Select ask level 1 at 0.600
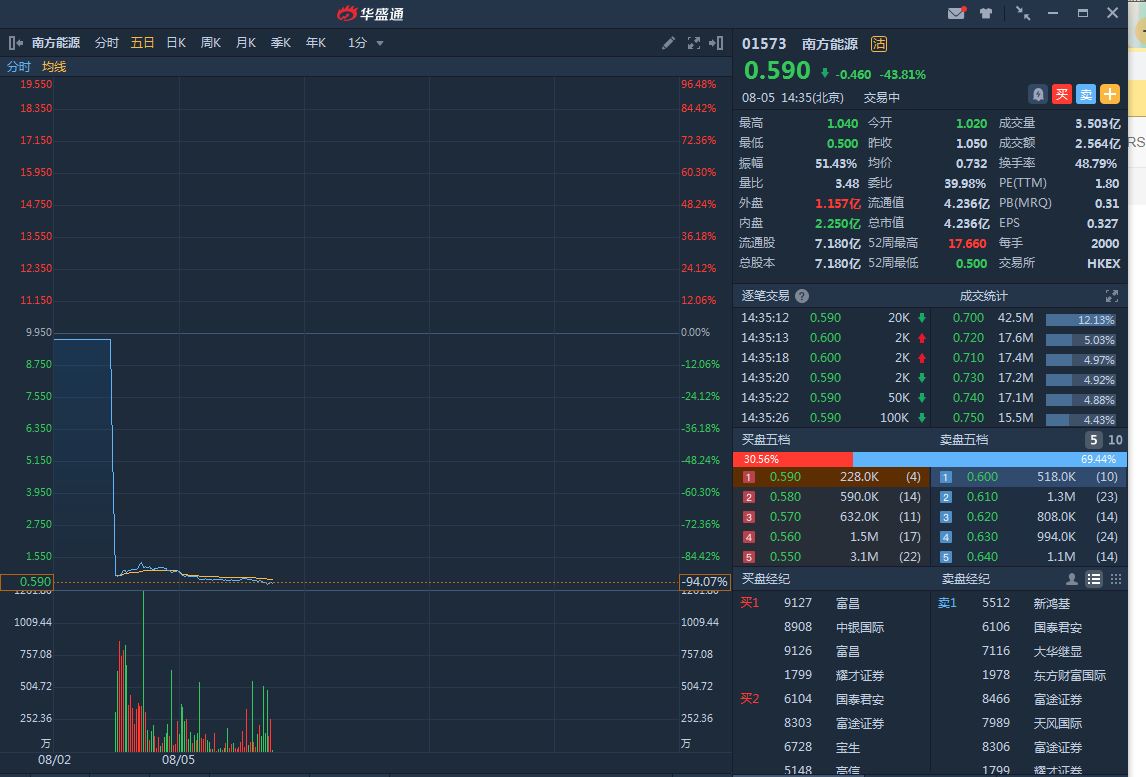Image resolution: width=1146 pixels, height=777 pixels. click(x=1029, y=477)
